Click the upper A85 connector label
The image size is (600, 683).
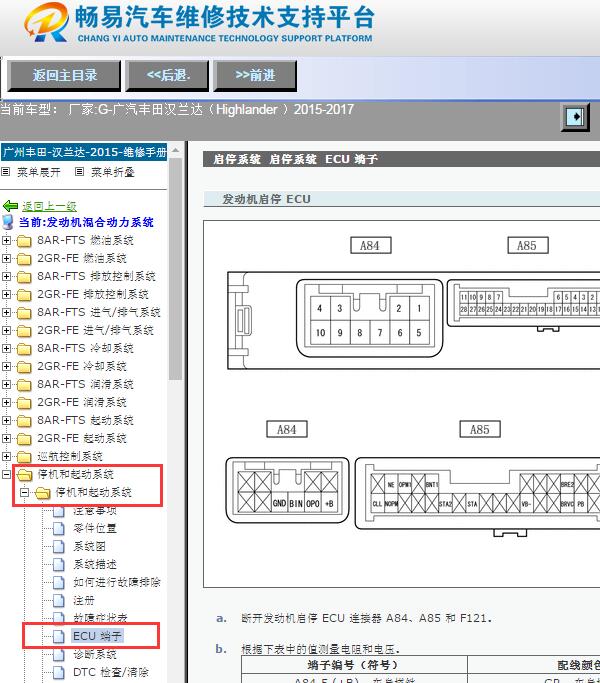(528, 245)
